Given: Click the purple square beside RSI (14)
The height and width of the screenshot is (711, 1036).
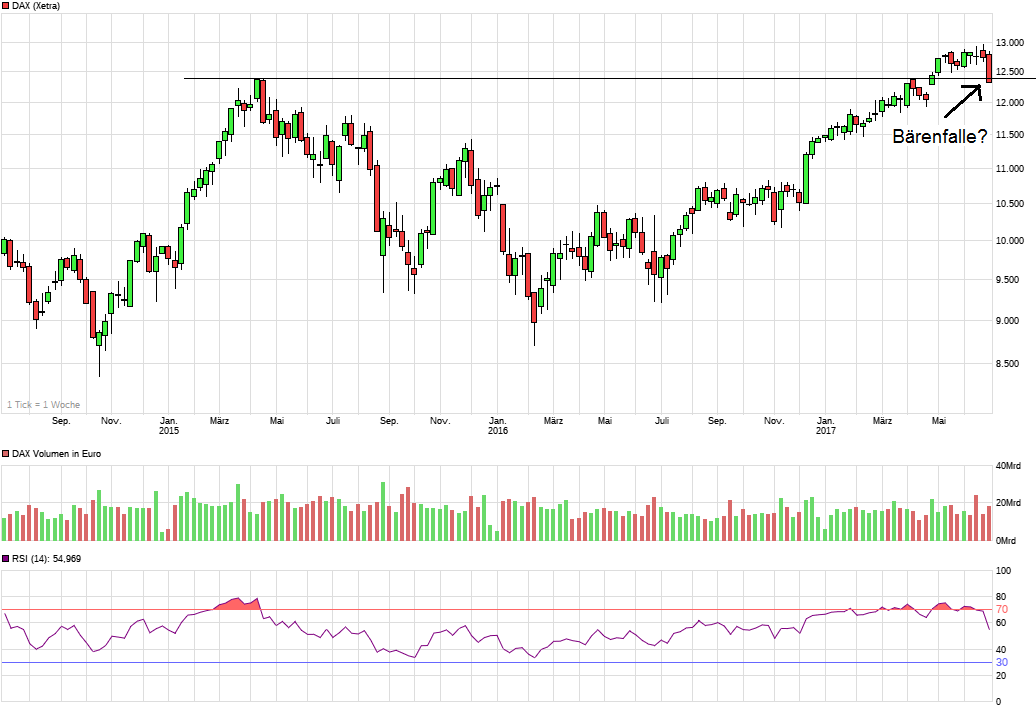Looking at the screenshot, I should click(6, 559).
